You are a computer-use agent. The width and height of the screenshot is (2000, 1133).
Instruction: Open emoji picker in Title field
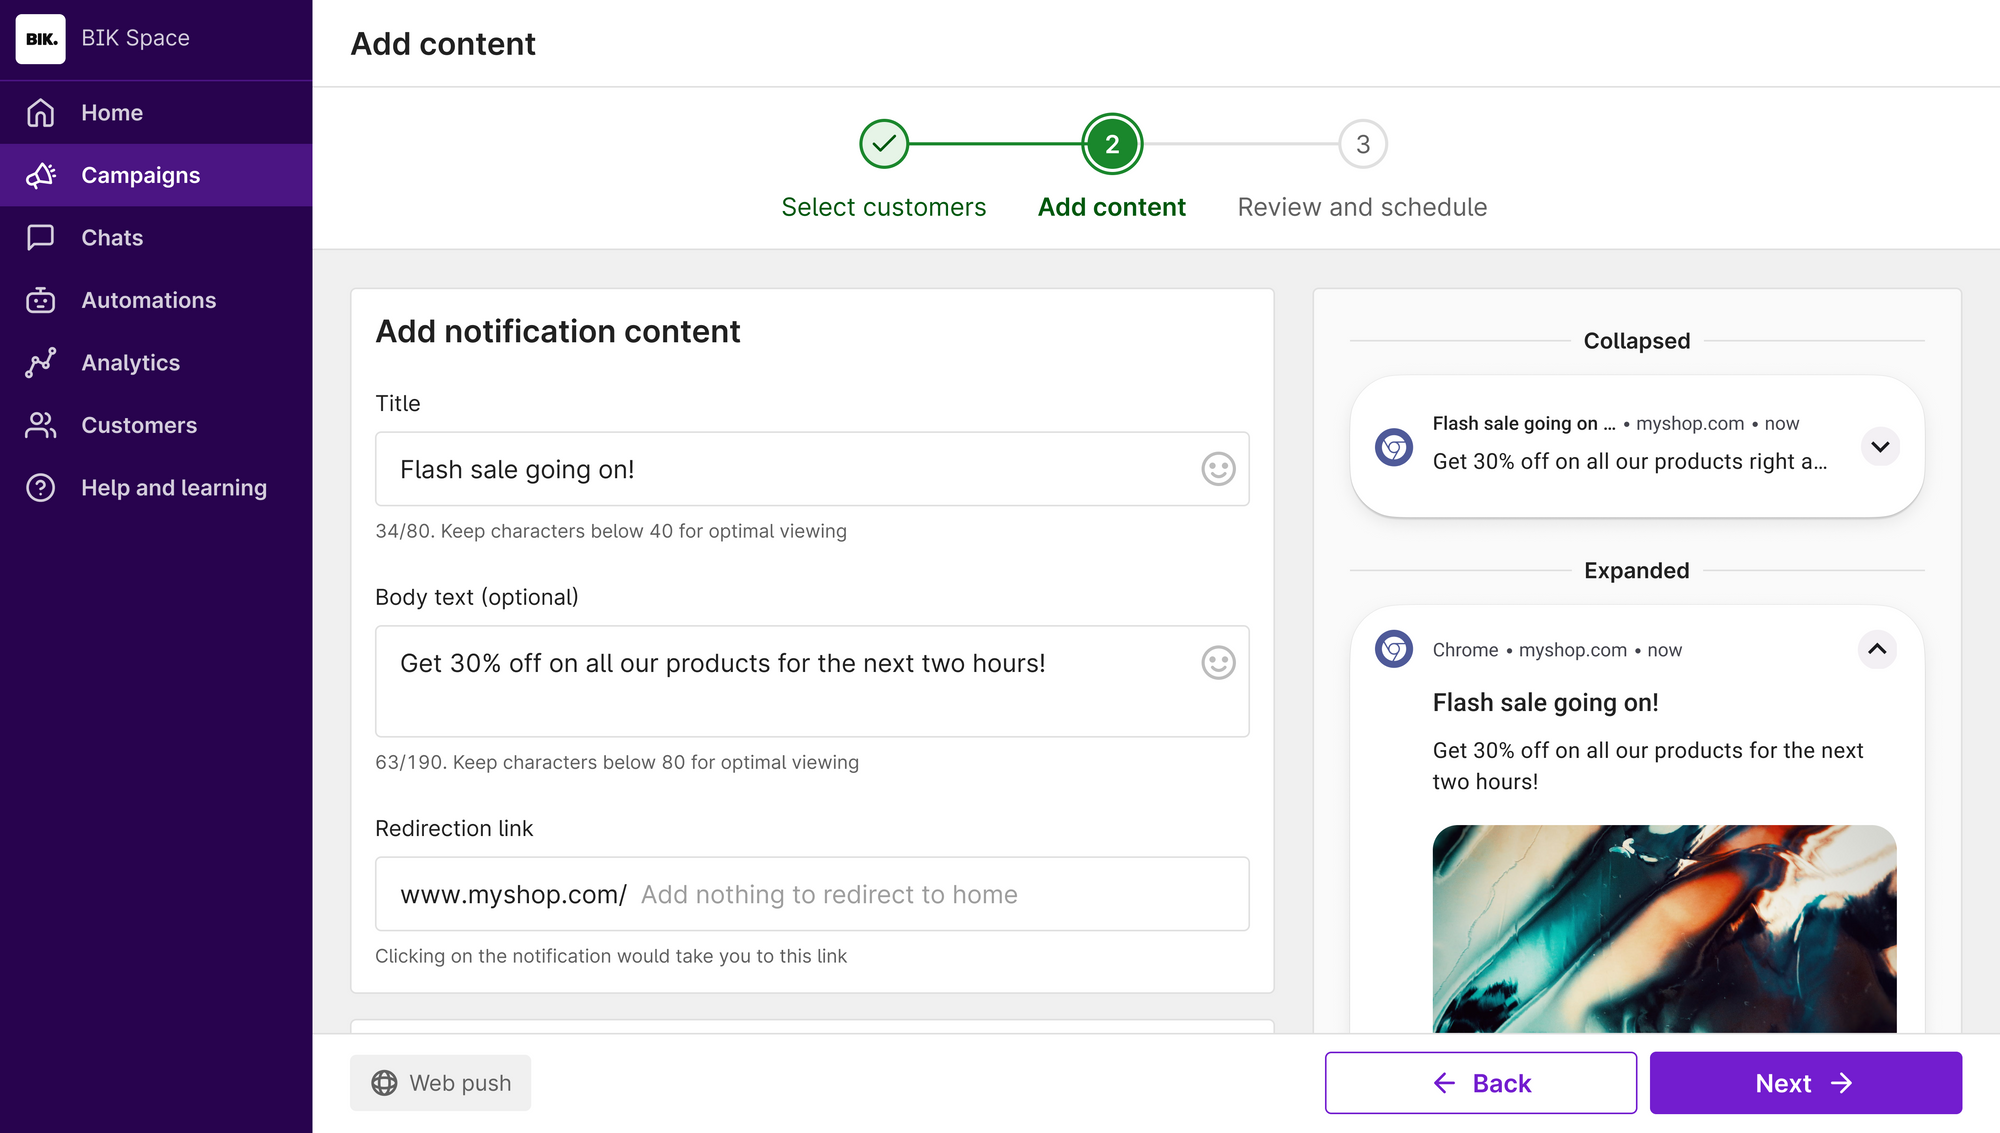1218,469
